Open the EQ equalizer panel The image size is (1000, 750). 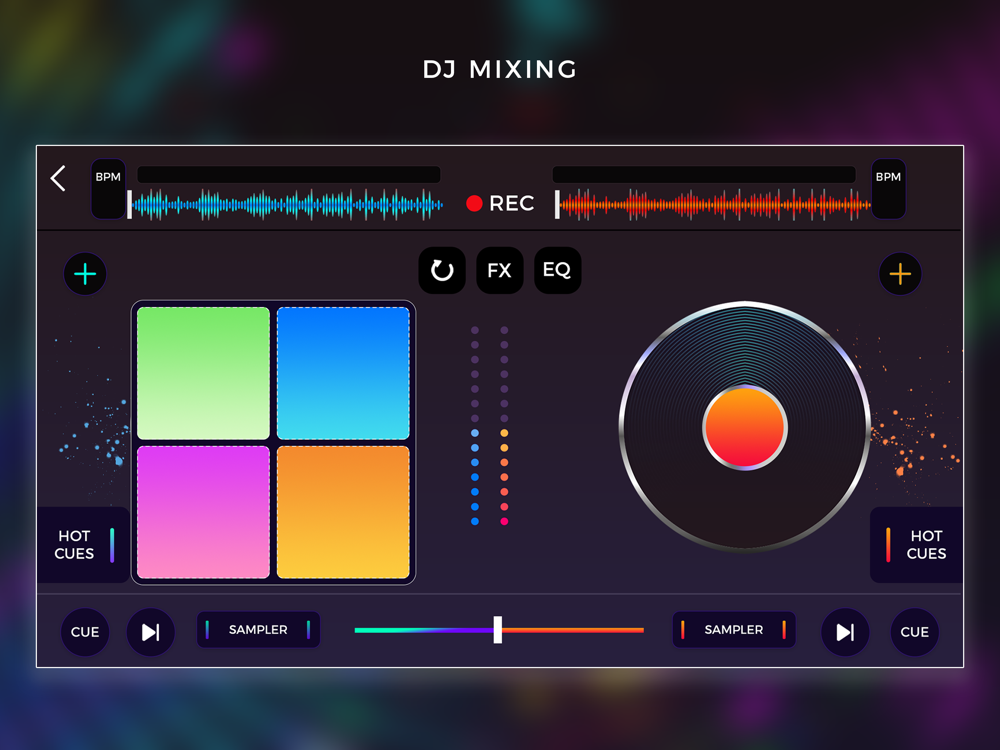point(557,270)
